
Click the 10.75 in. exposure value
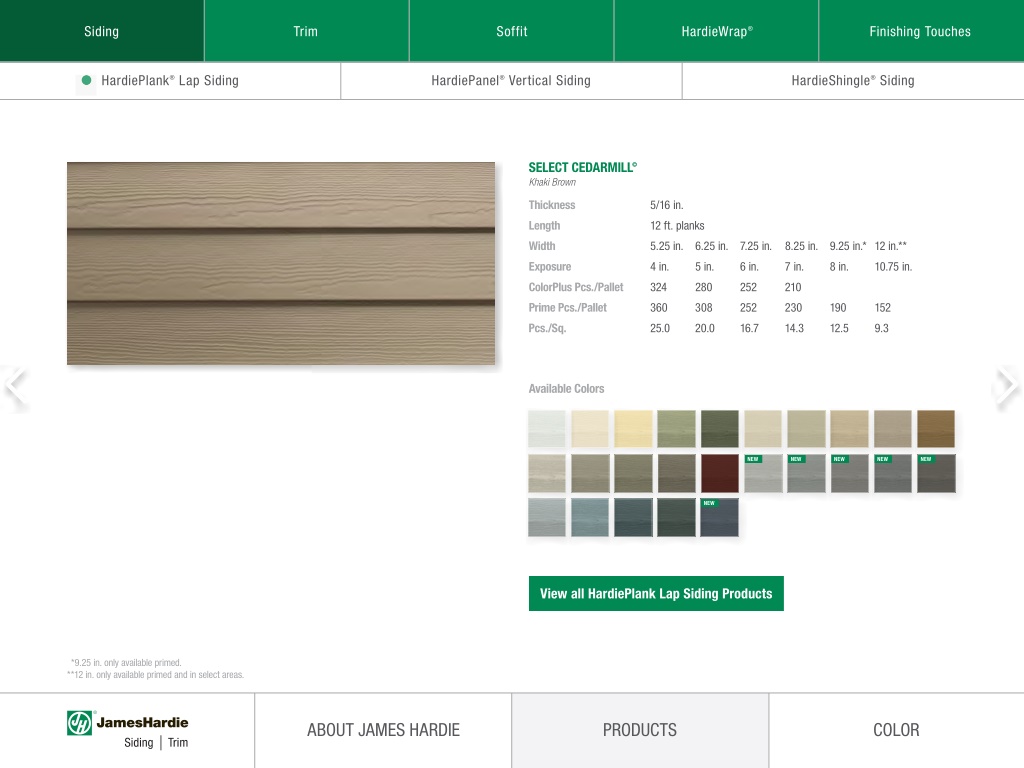(x=893, y=267)
